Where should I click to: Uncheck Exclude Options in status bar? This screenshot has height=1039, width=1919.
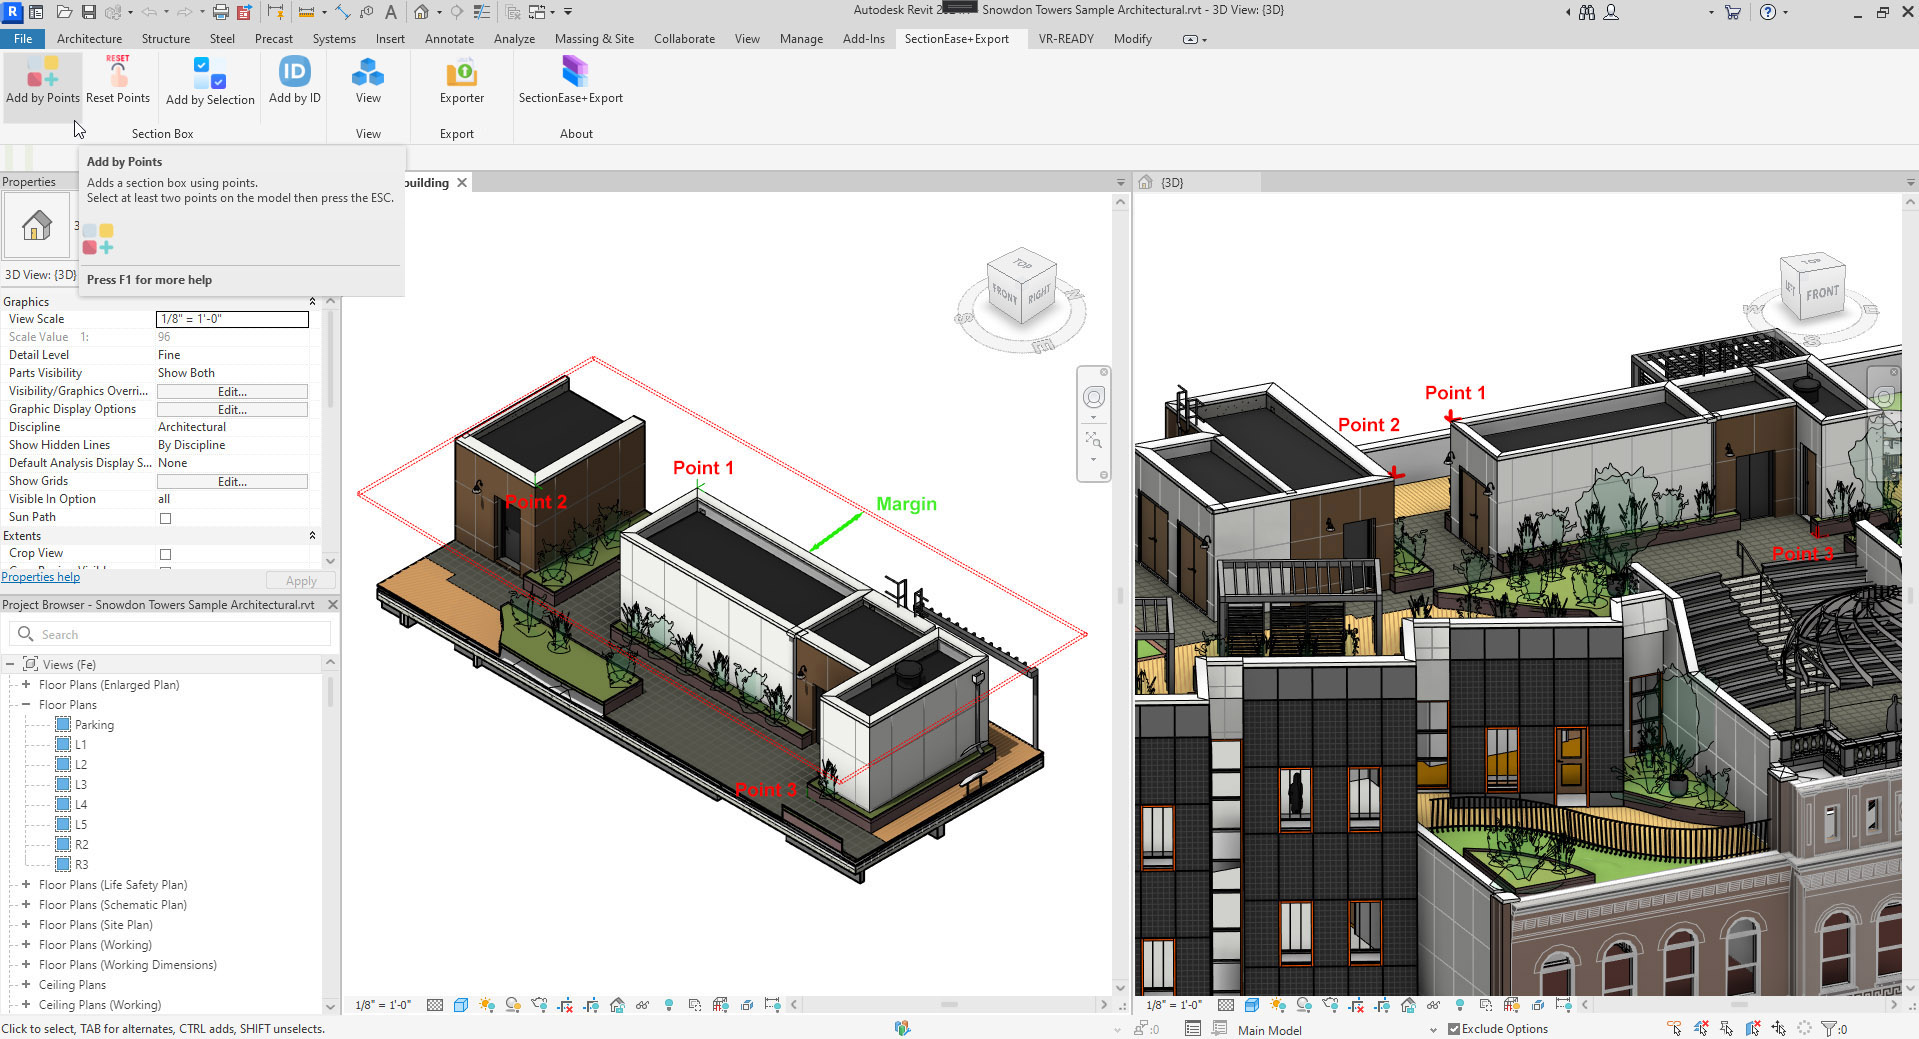click(x=1453, y=1029)
